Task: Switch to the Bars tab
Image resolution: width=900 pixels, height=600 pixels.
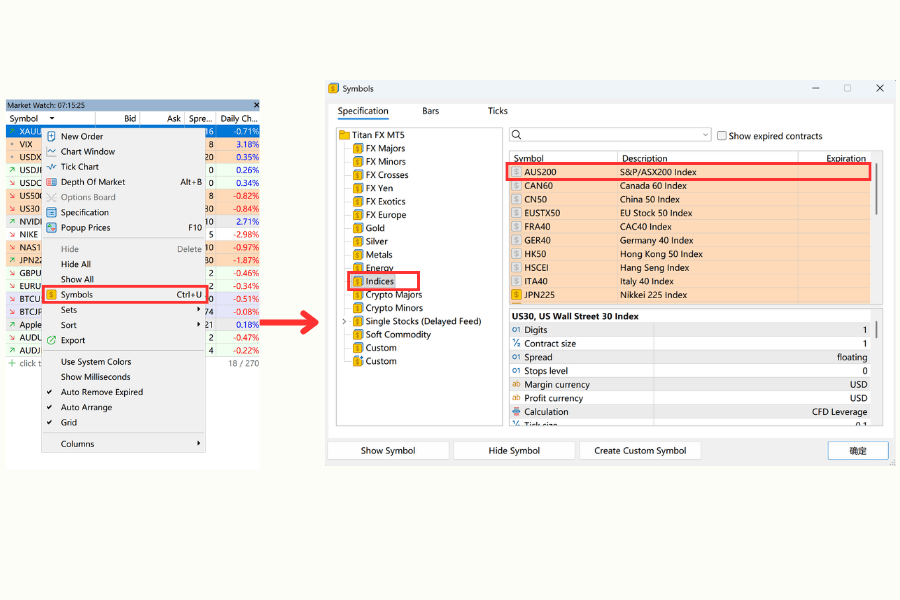Action: point(430,111)
